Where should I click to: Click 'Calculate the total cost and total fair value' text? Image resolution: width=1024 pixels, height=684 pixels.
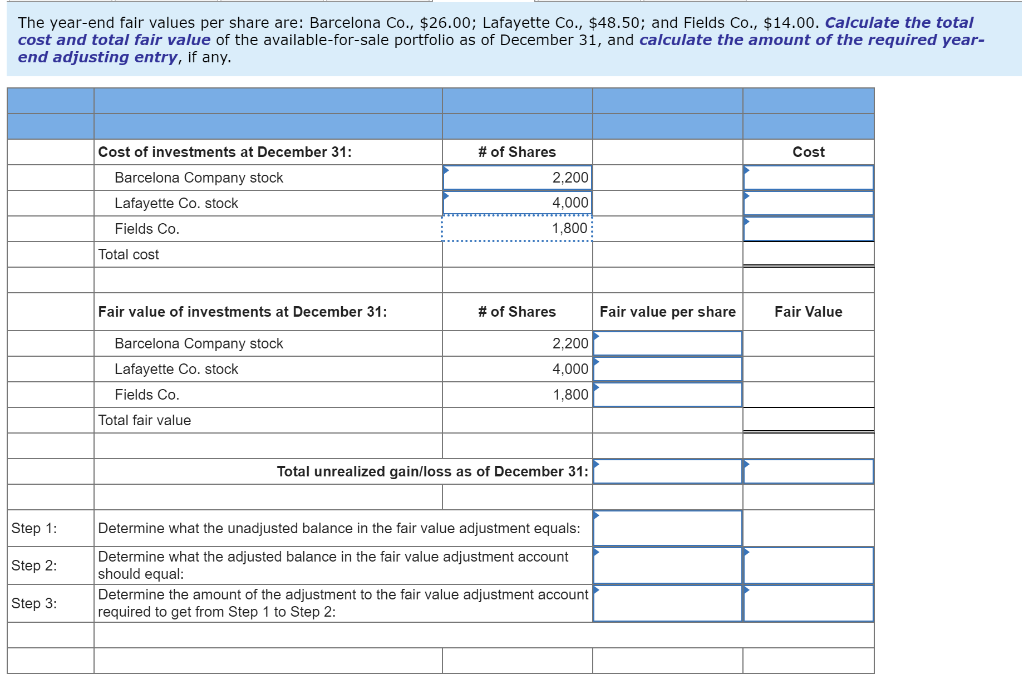point(495,31)
